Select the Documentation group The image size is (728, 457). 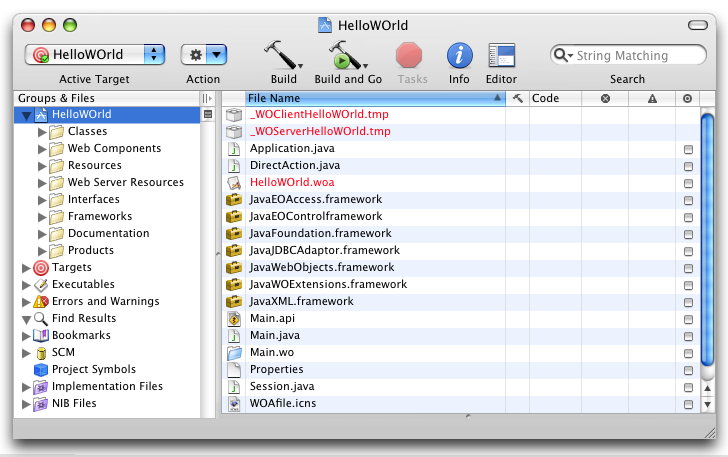point(109,233)
